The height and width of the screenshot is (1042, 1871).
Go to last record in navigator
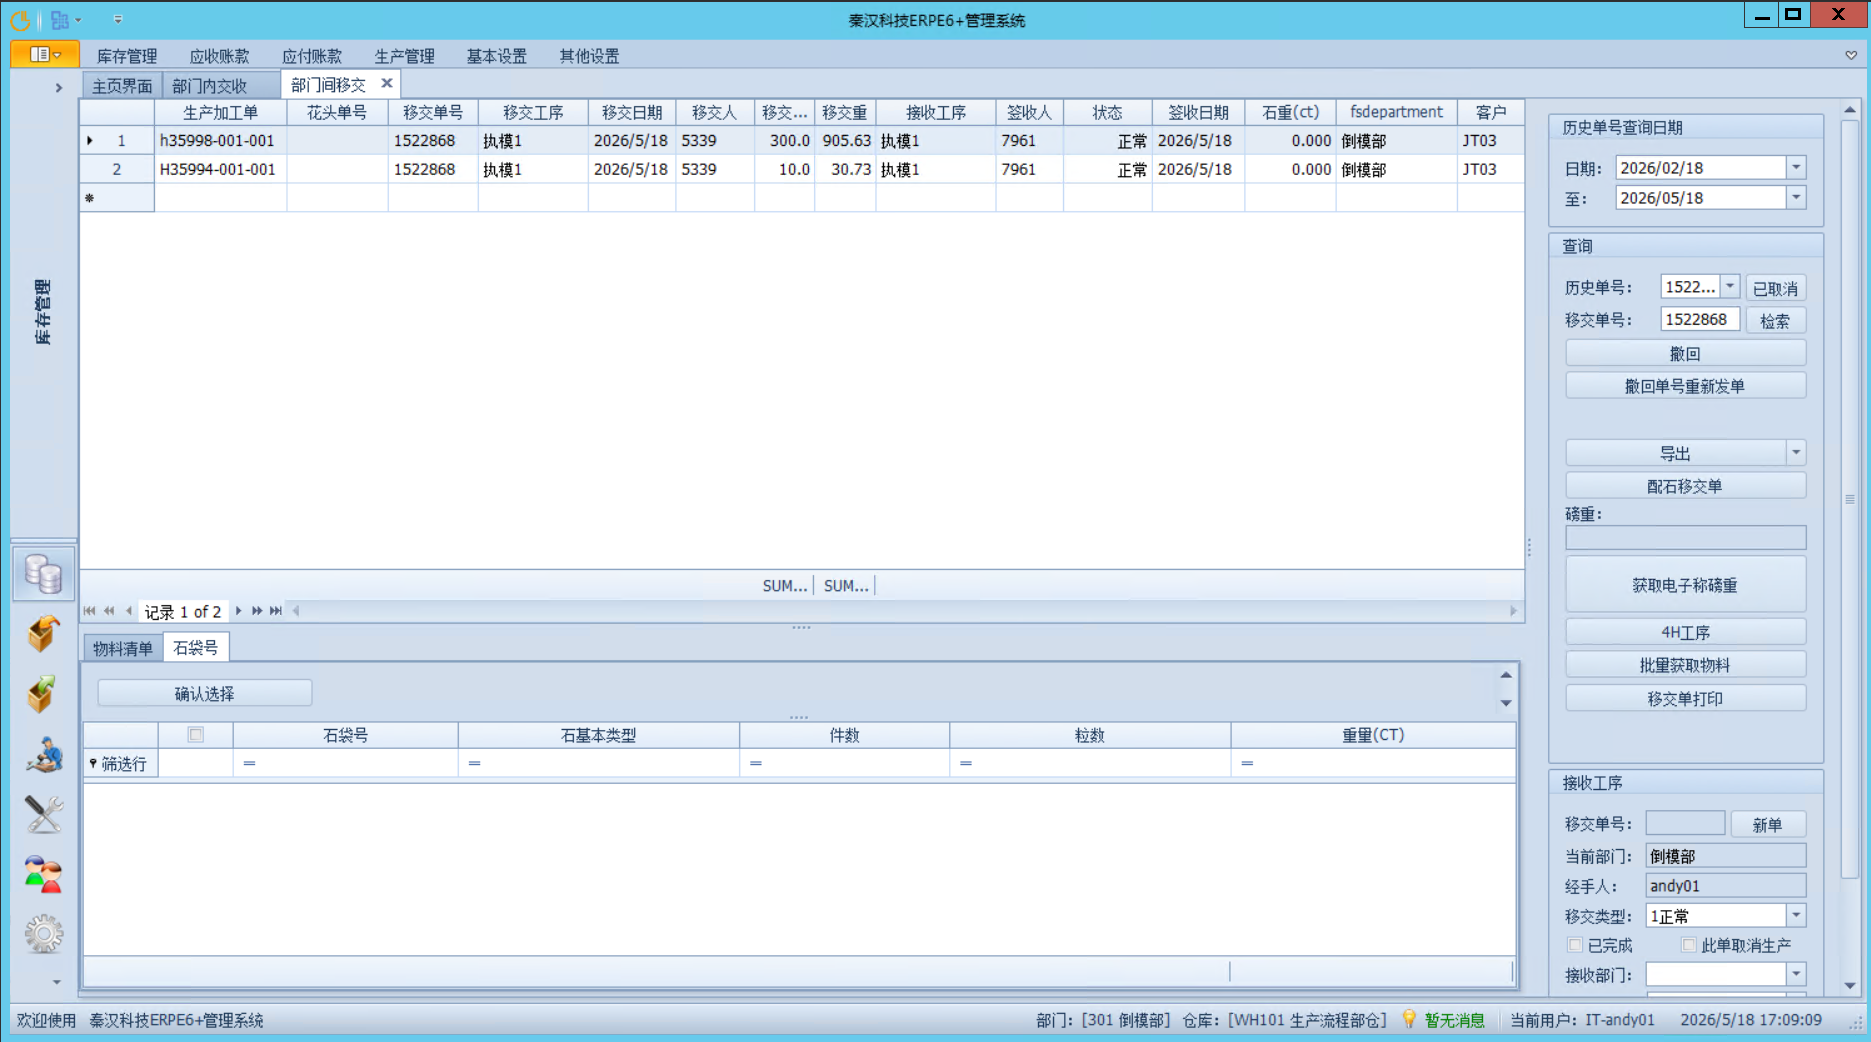click(276, 610)
